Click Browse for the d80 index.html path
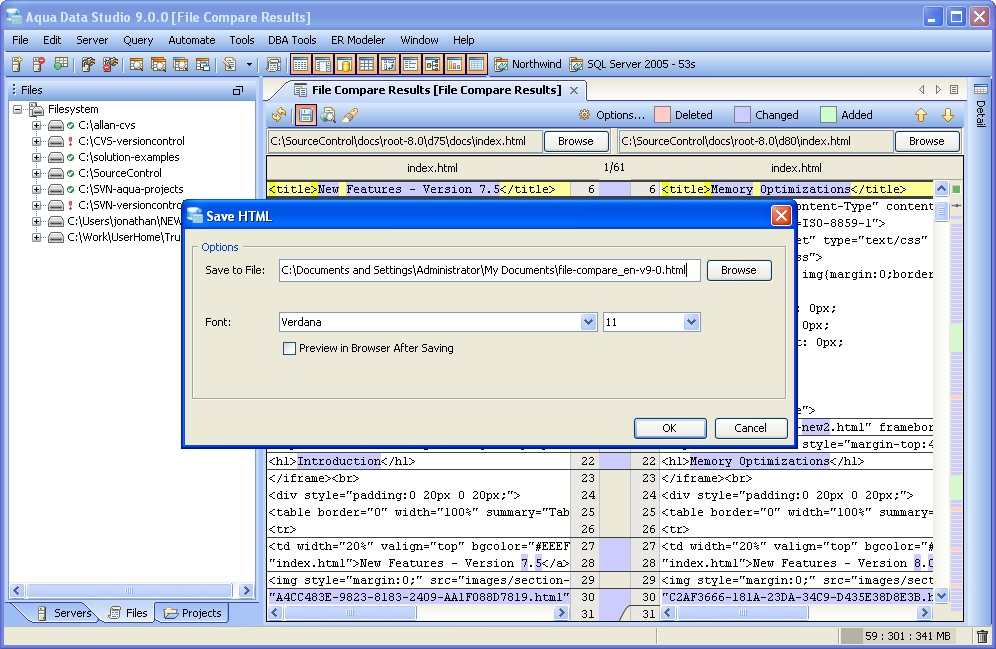996x649 pixels. [926, 141]
